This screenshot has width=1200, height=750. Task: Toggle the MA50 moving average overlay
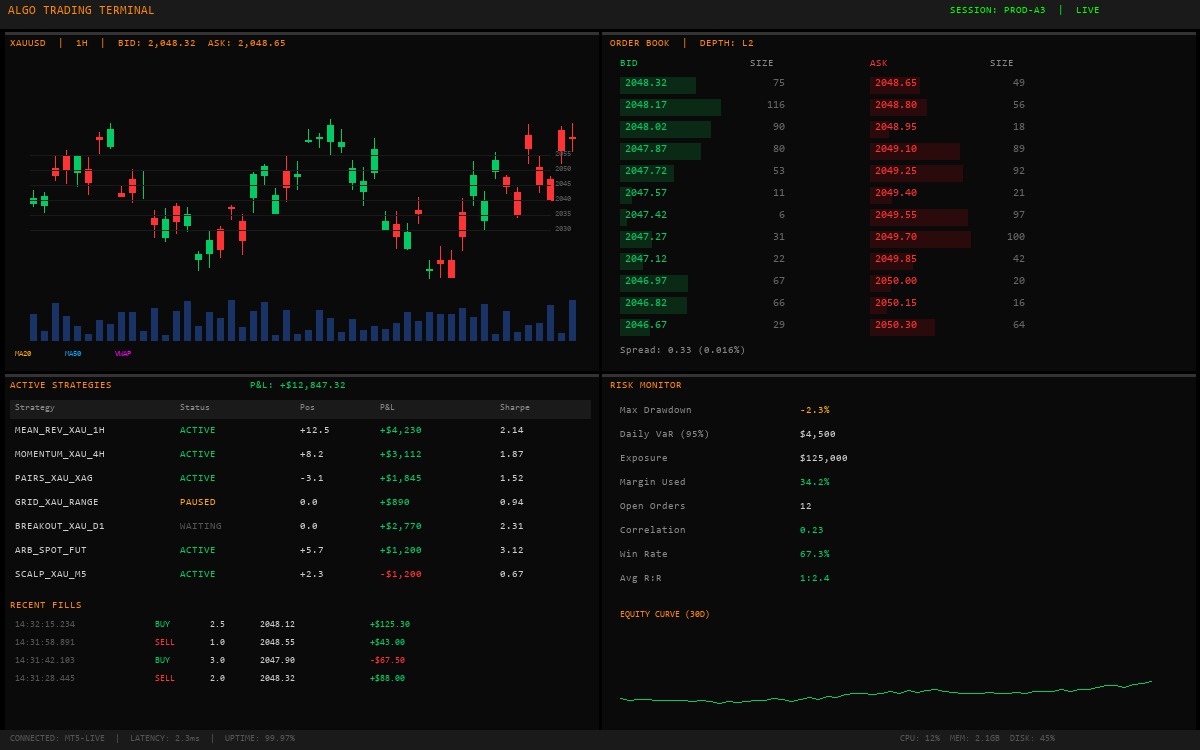72,352
